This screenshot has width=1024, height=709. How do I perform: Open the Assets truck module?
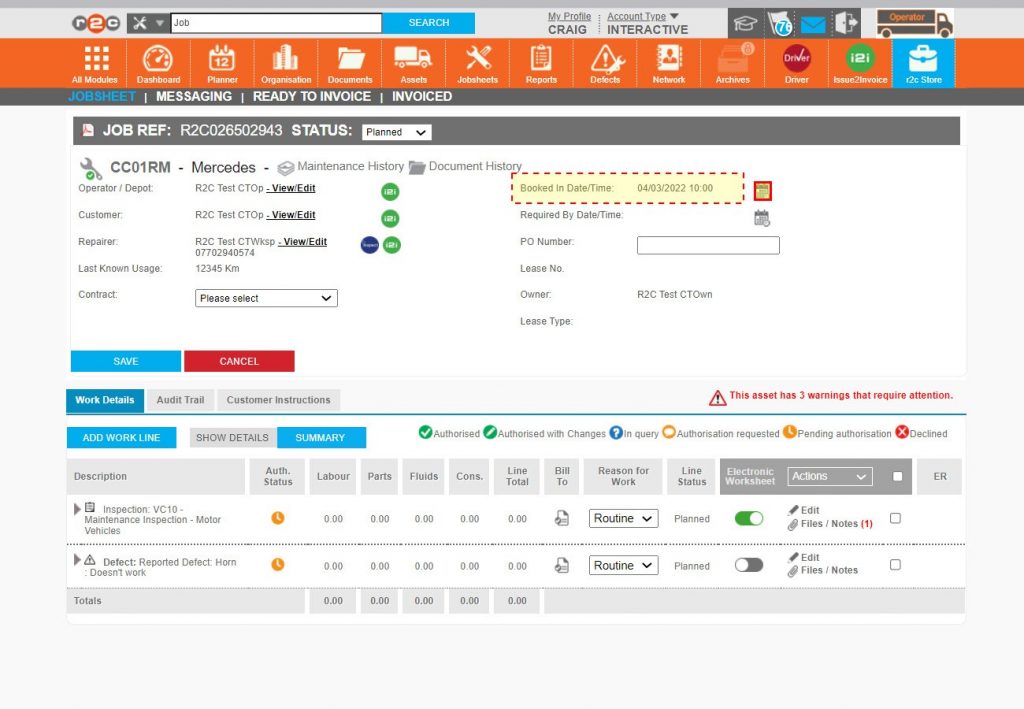(413, 64)
